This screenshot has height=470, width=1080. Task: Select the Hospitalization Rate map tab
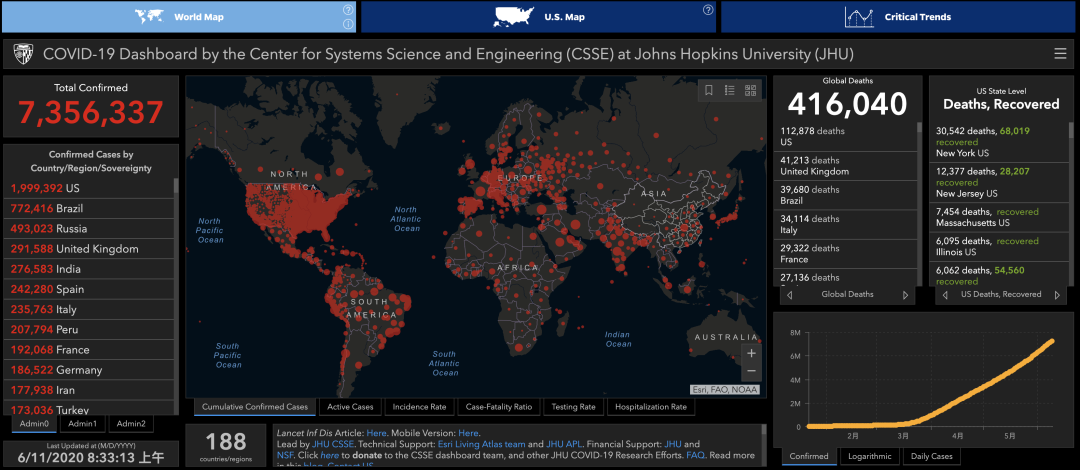(651, 407)
